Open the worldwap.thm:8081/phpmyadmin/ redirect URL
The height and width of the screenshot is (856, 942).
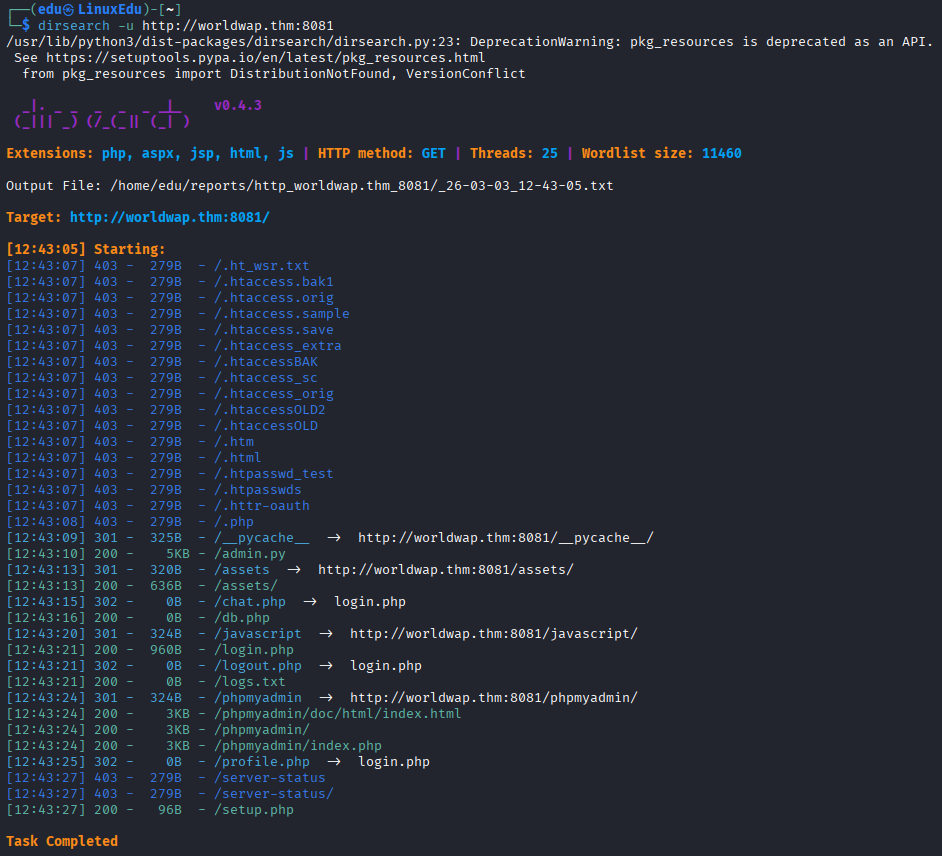(x=494, y=697)
